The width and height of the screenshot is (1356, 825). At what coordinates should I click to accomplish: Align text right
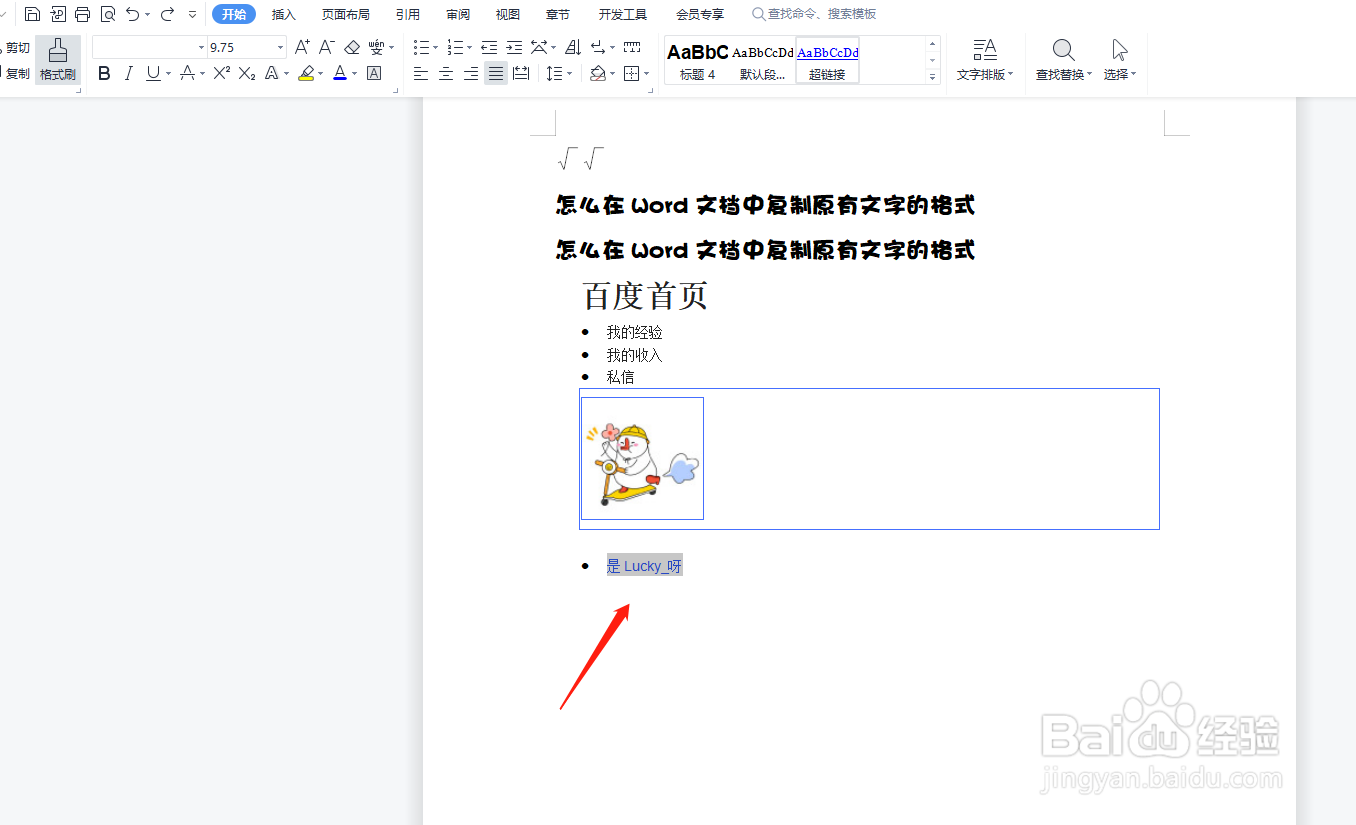471,73
